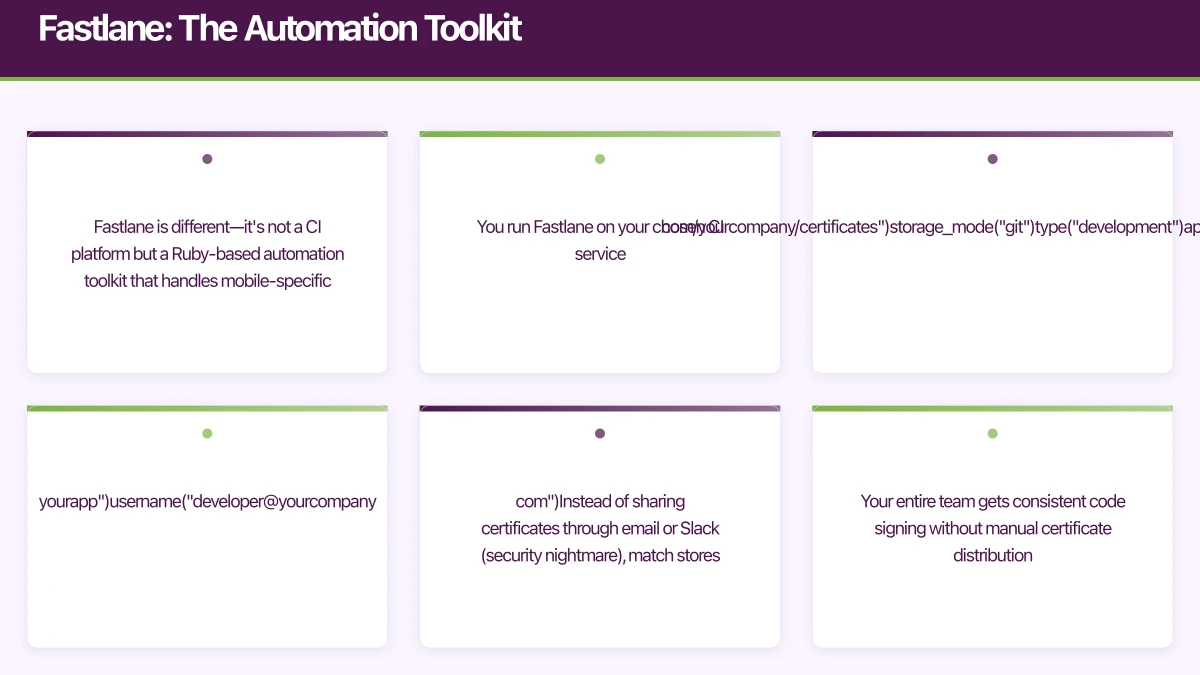Click the card mentioning manual certificate distribution

pyautogui.click(x=992, y=528)
